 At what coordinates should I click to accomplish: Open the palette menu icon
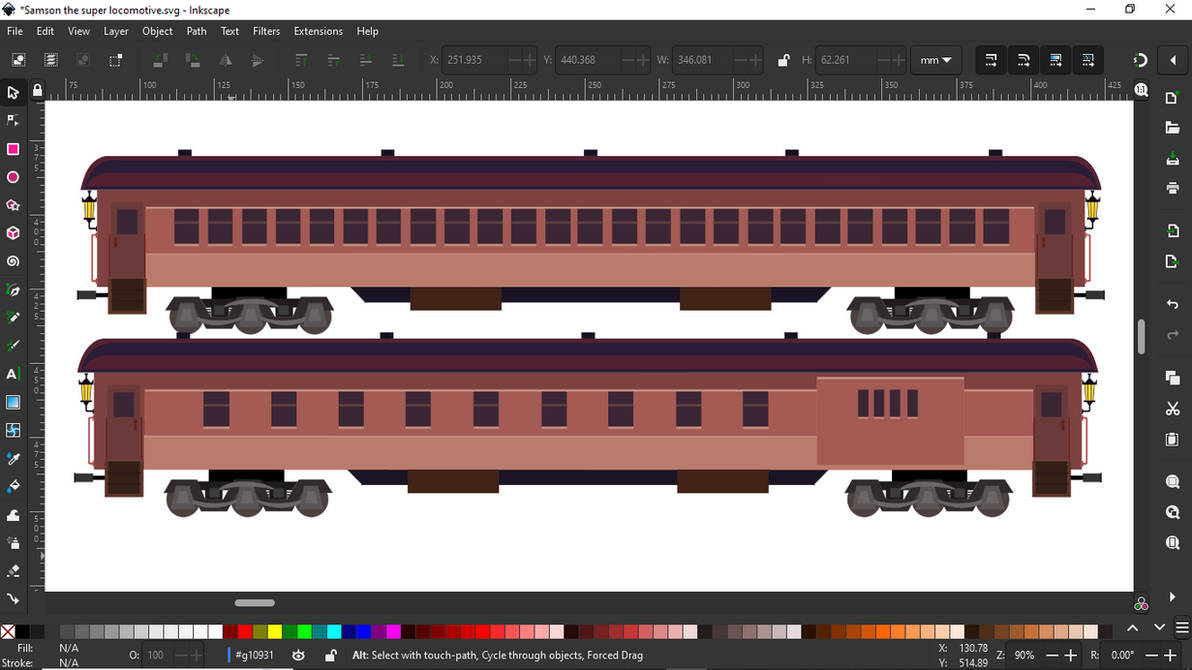coord(1182,628)
